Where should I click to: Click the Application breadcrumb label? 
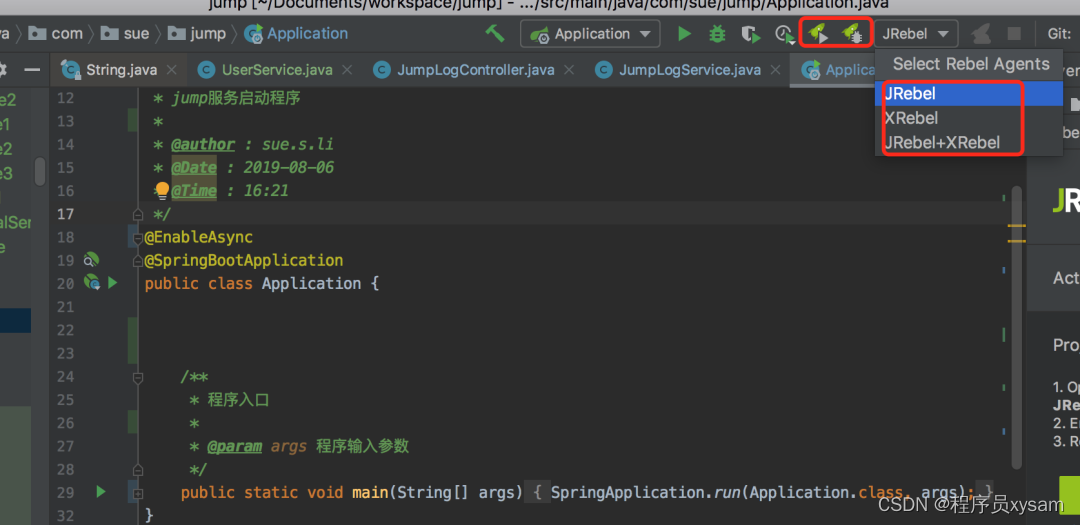point(307,33)
